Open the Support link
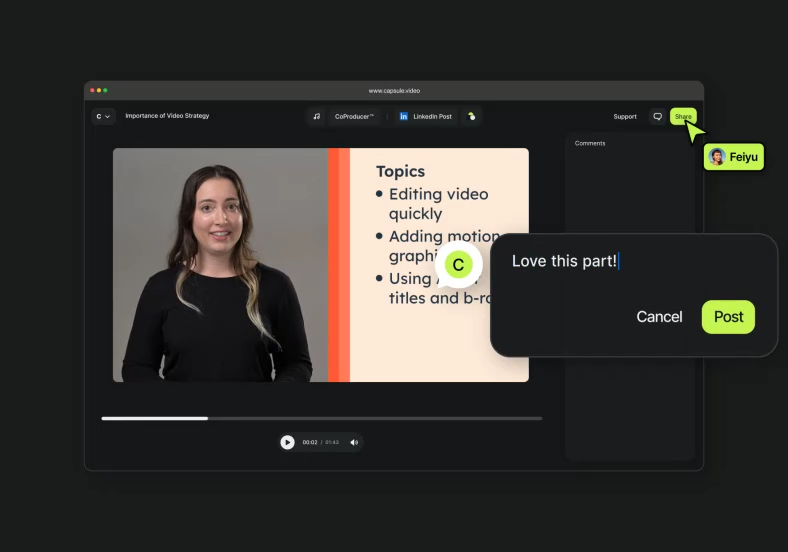 tap(625, 117)
